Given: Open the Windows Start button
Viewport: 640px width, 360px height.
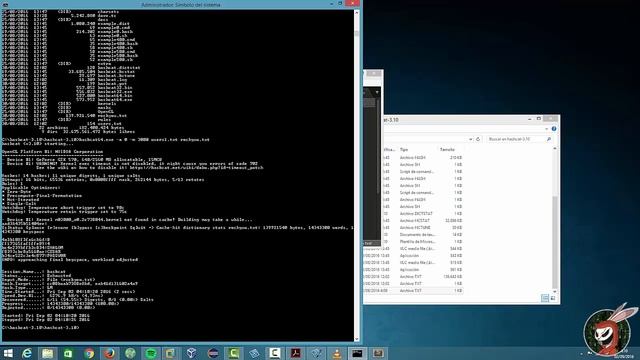Looking at the screenshot, I should click(x=8, y=353).
